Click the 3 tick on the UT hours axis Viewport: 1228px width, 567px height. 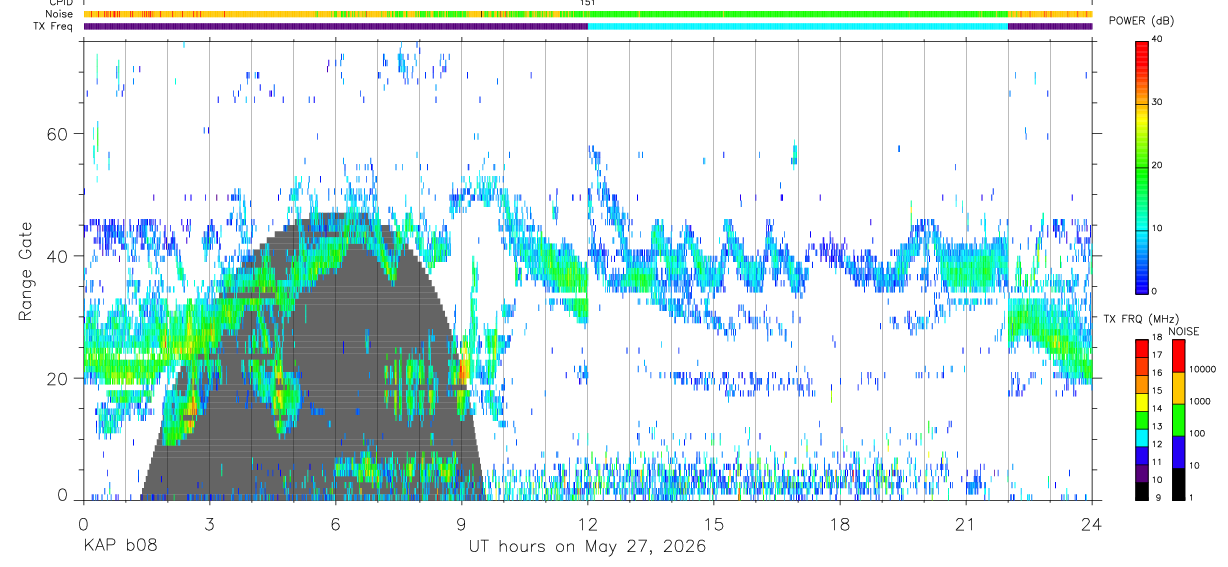(209, 525)
